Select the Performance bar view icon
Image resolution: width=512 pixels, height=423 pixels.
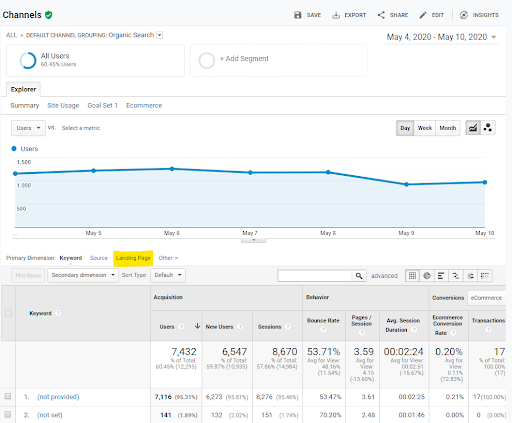(441, 276)
